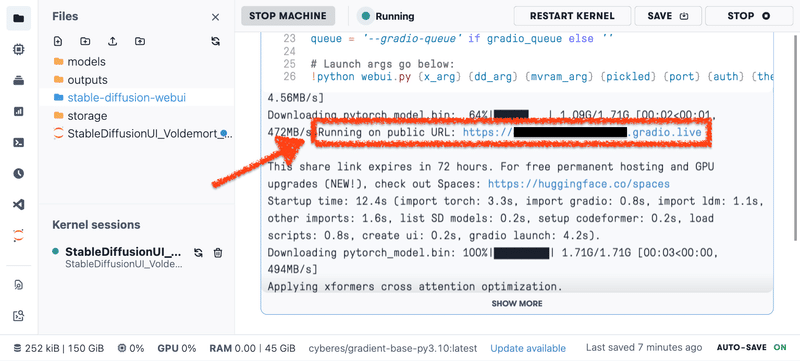800x361 pixels.
Task: Toggle AUTO-SAVE ON in status bar
Action: click(752, 348)
